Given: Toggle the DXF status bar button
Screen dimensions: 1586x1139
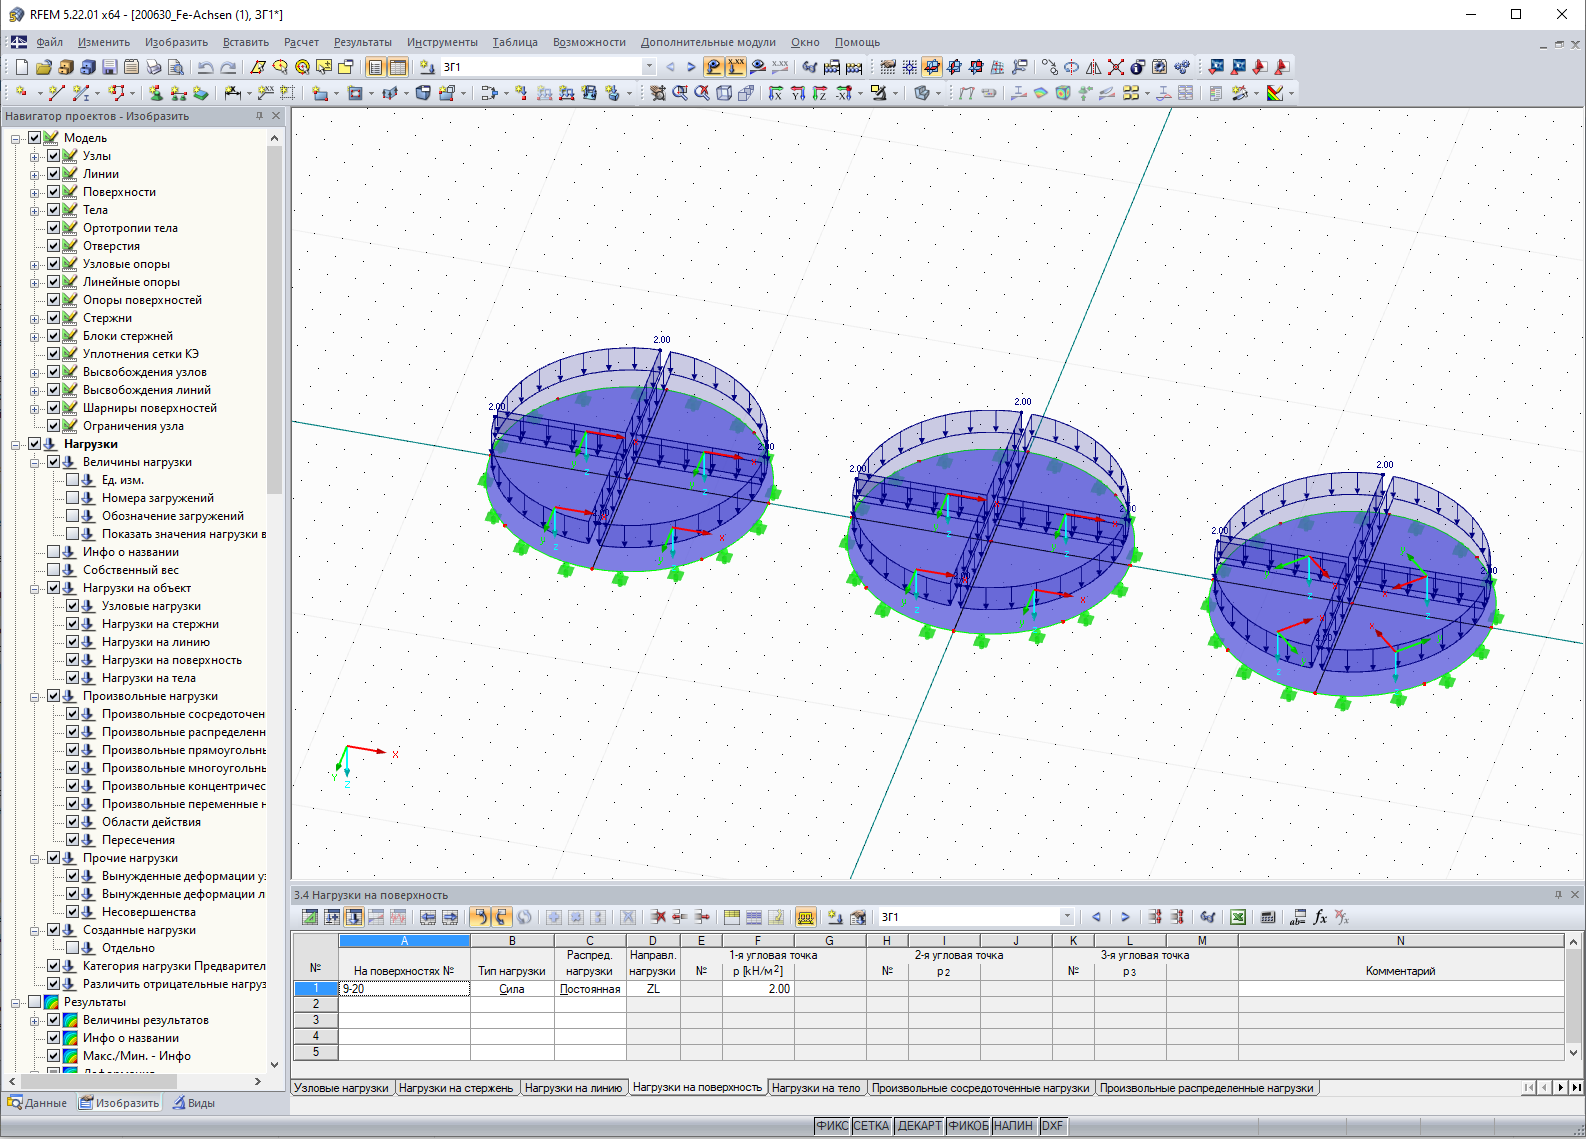Looking at the screenshot, I should [1052, 1126].
